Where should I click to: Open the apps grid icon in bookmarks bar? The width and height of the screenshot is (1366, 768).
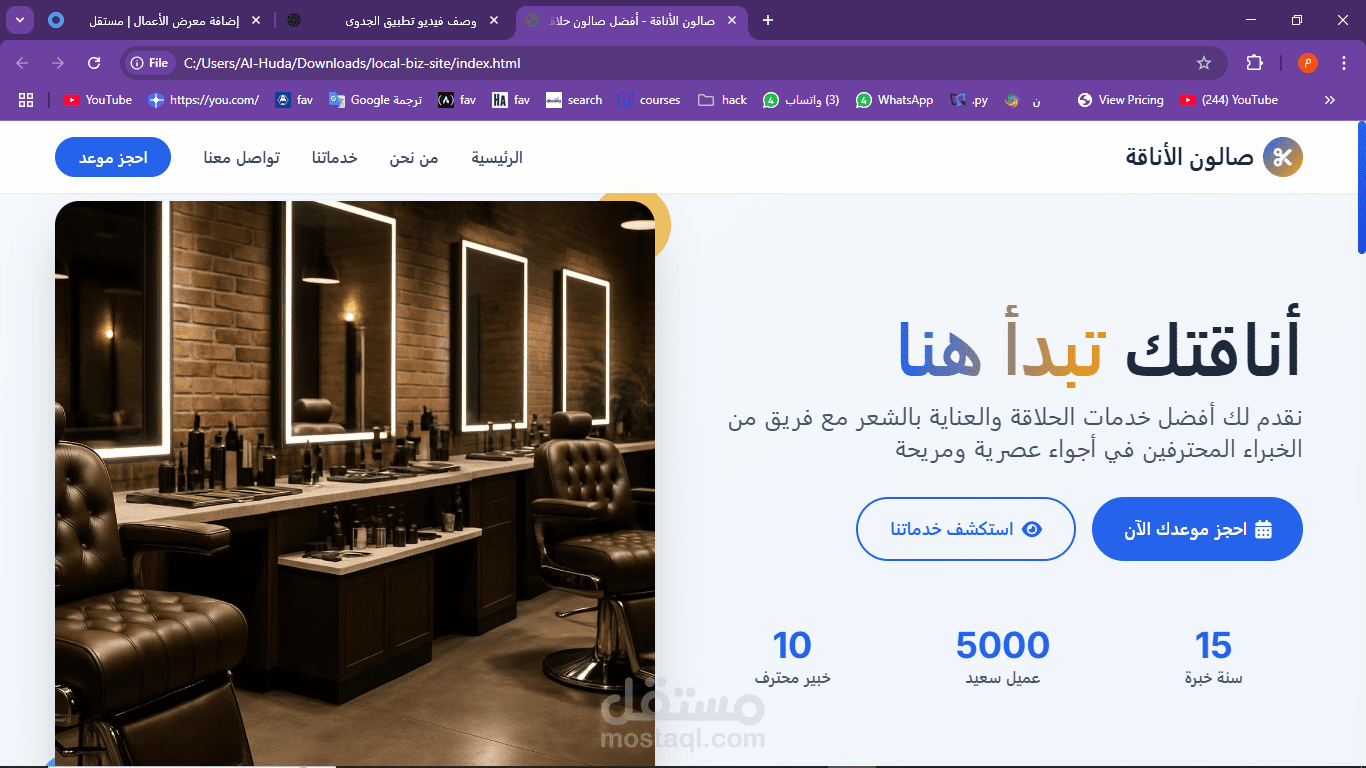coord(26,100)
